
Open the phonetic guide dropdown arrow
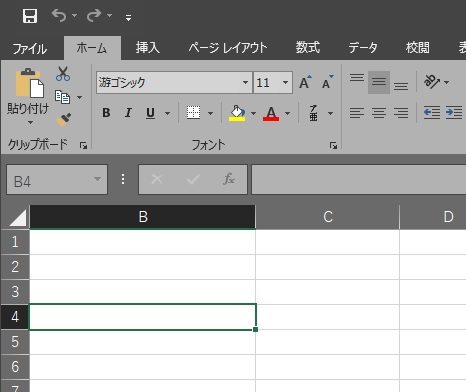[330, 113]
